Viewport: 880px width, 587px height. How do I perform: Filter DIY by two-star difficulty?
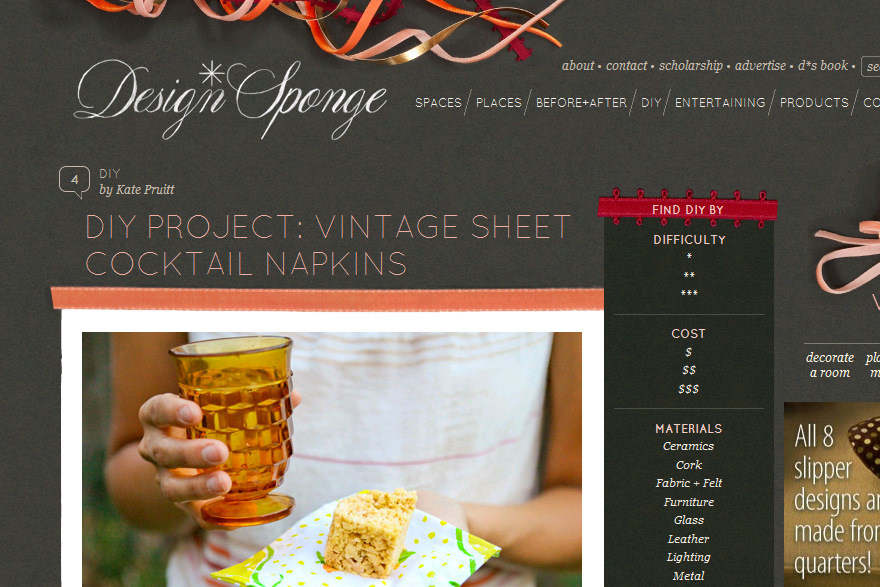(x=689, y=275)
